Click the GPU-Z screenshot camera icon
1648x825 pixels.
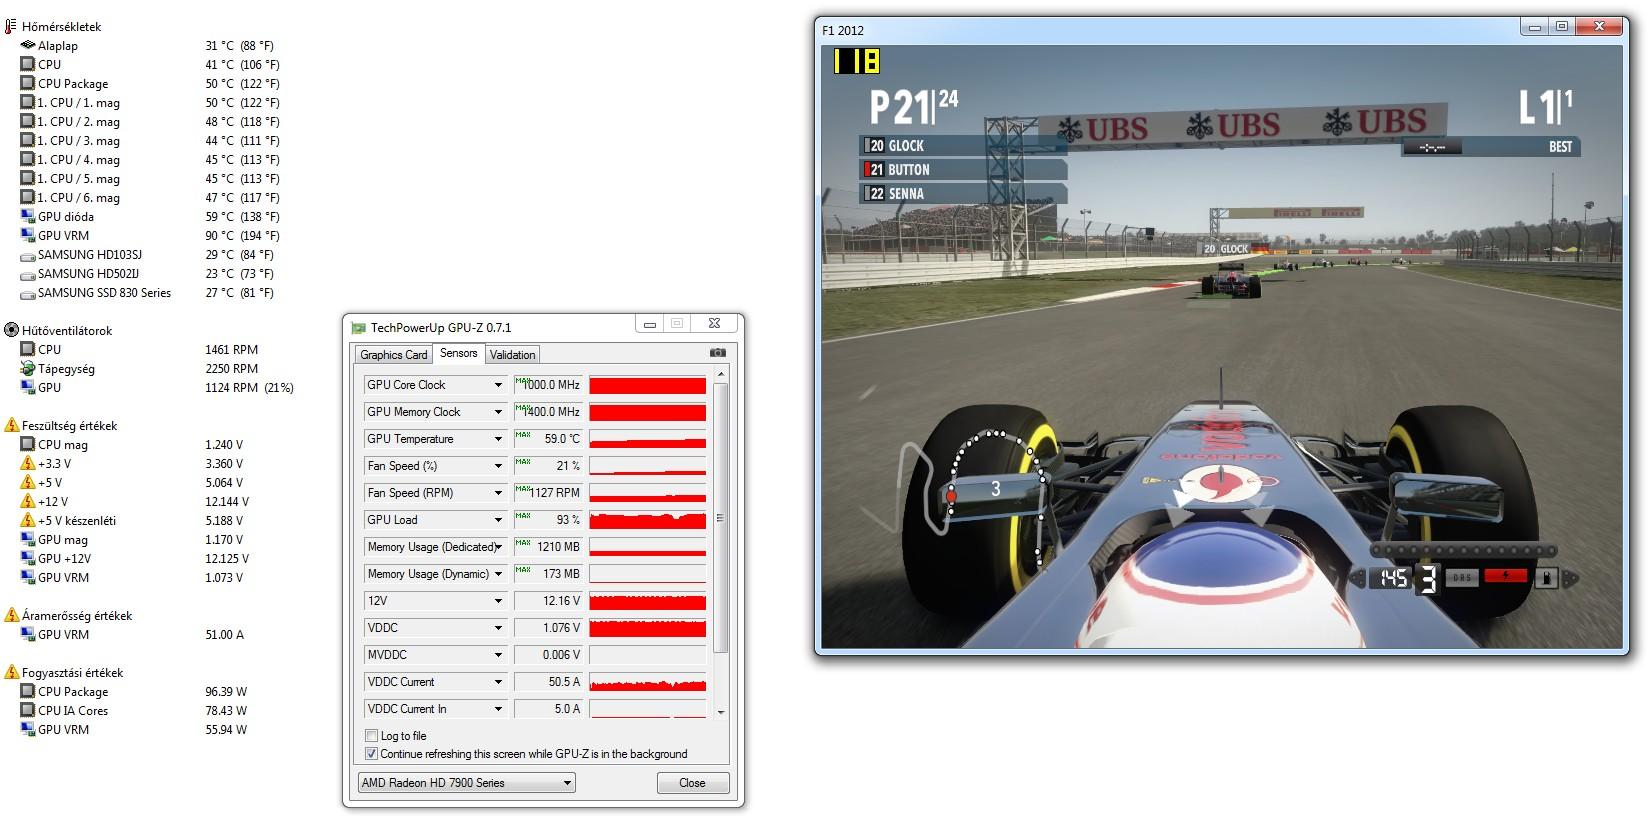tap(717, 353)
